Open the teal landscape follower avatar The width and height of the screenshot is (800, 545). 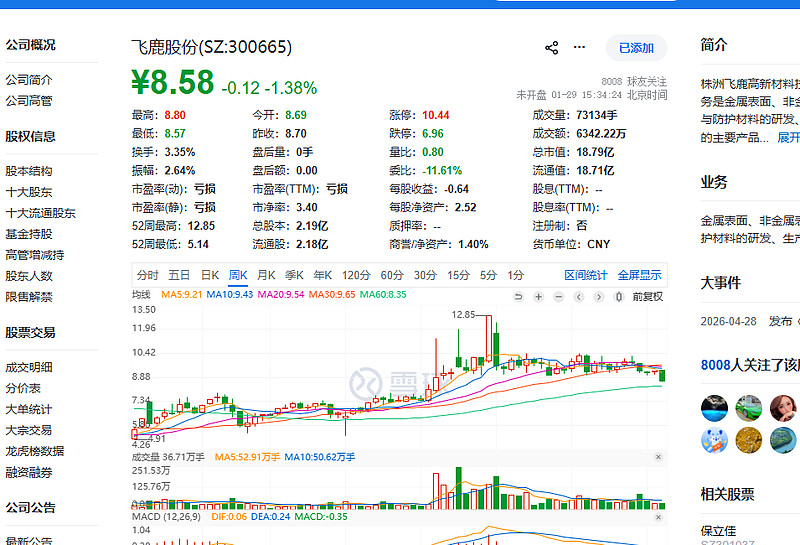point(783,440)
